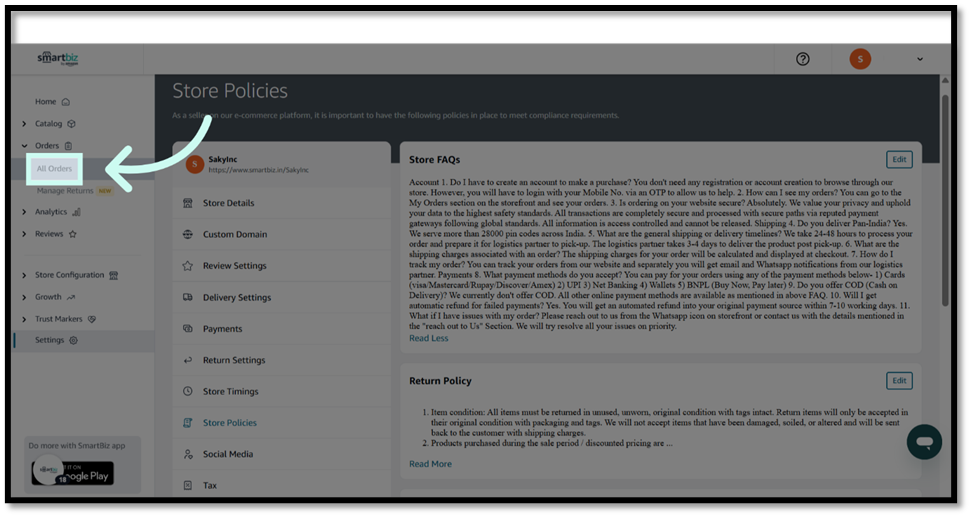The width and height of the screenshot is (970, 516).
Task: Collapse the Orders sidebar section
Action: [24, 146]
